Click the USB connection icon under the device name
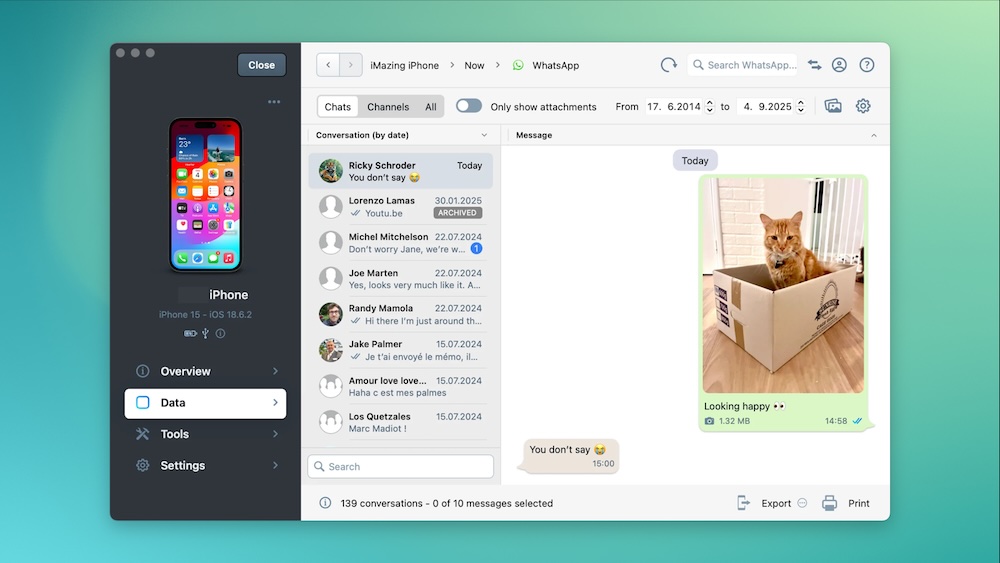 click(x=205, y=333)
